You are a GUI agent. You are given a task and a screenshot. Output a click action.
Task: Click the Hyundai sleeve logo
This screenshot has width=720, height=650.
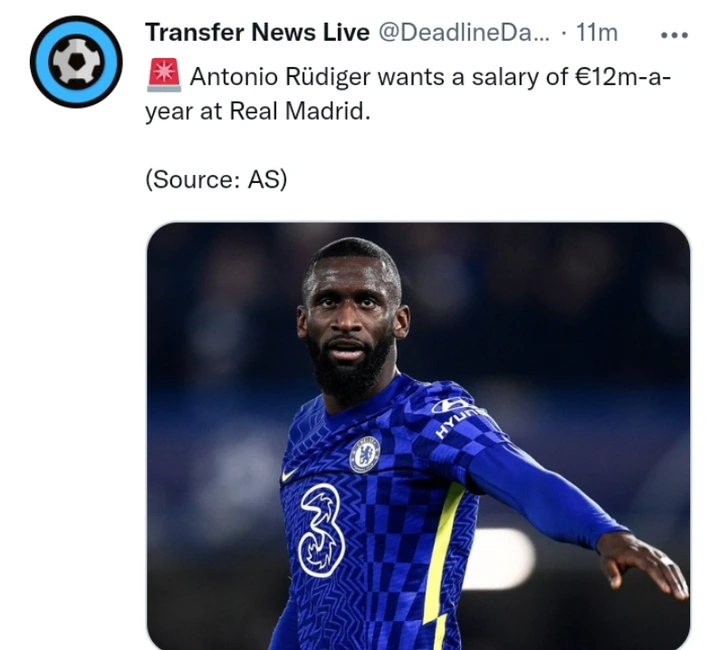456,415
